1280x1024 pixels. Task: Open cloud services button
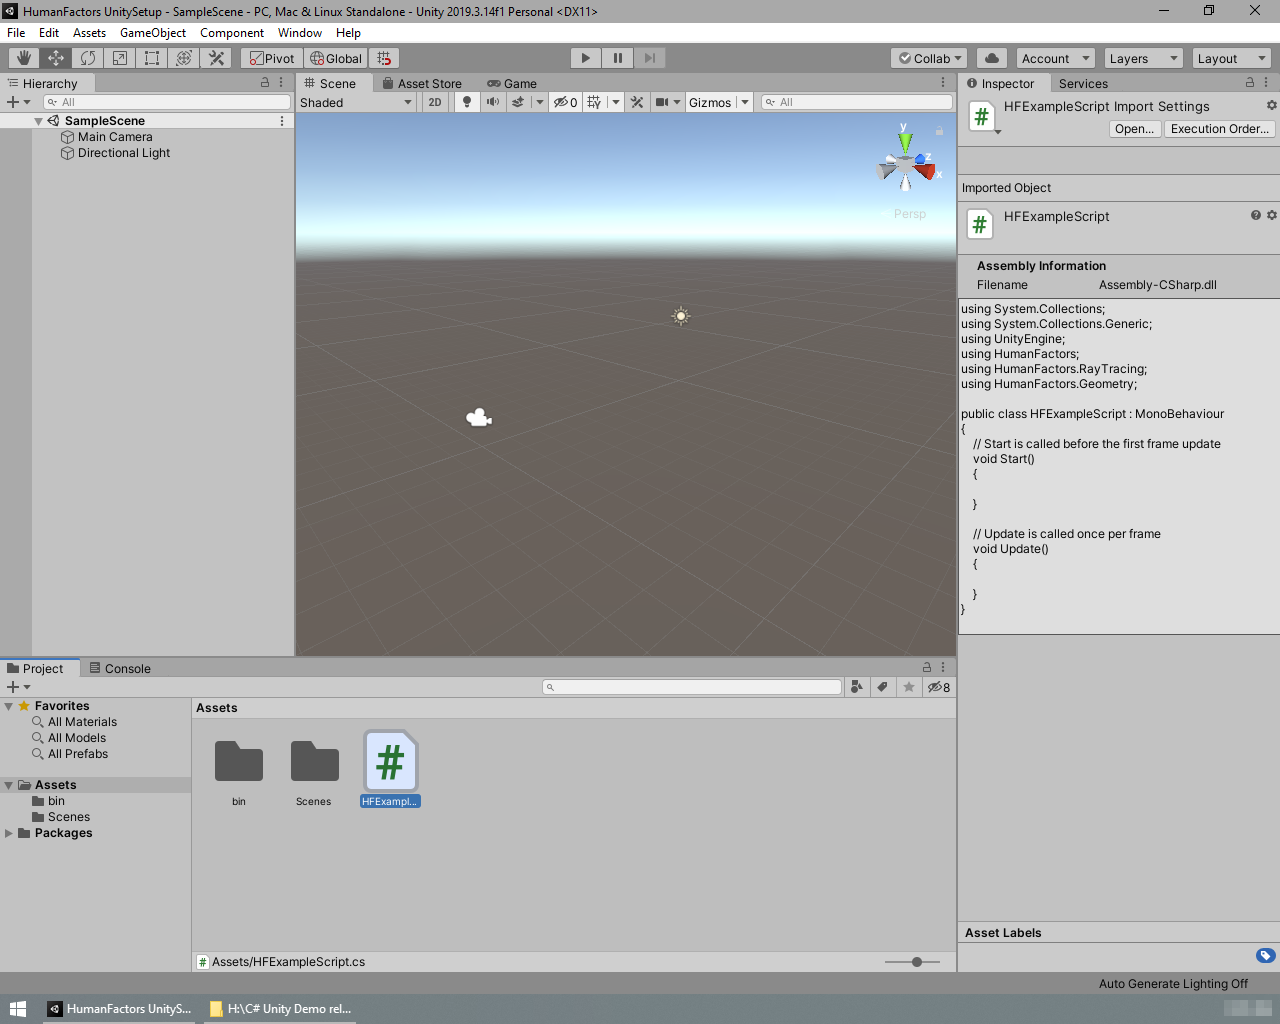coord(991,58)
